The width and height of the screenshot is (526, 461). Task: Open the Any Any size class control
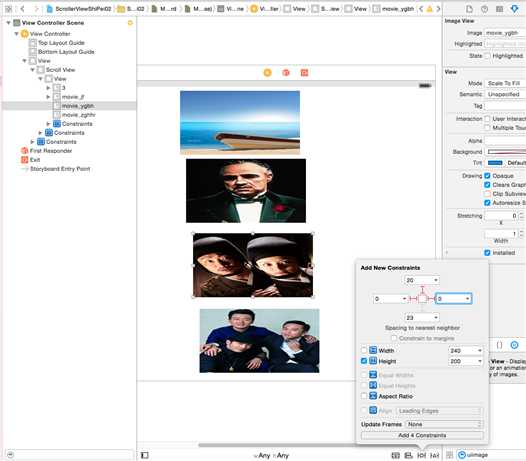point(271,455)
